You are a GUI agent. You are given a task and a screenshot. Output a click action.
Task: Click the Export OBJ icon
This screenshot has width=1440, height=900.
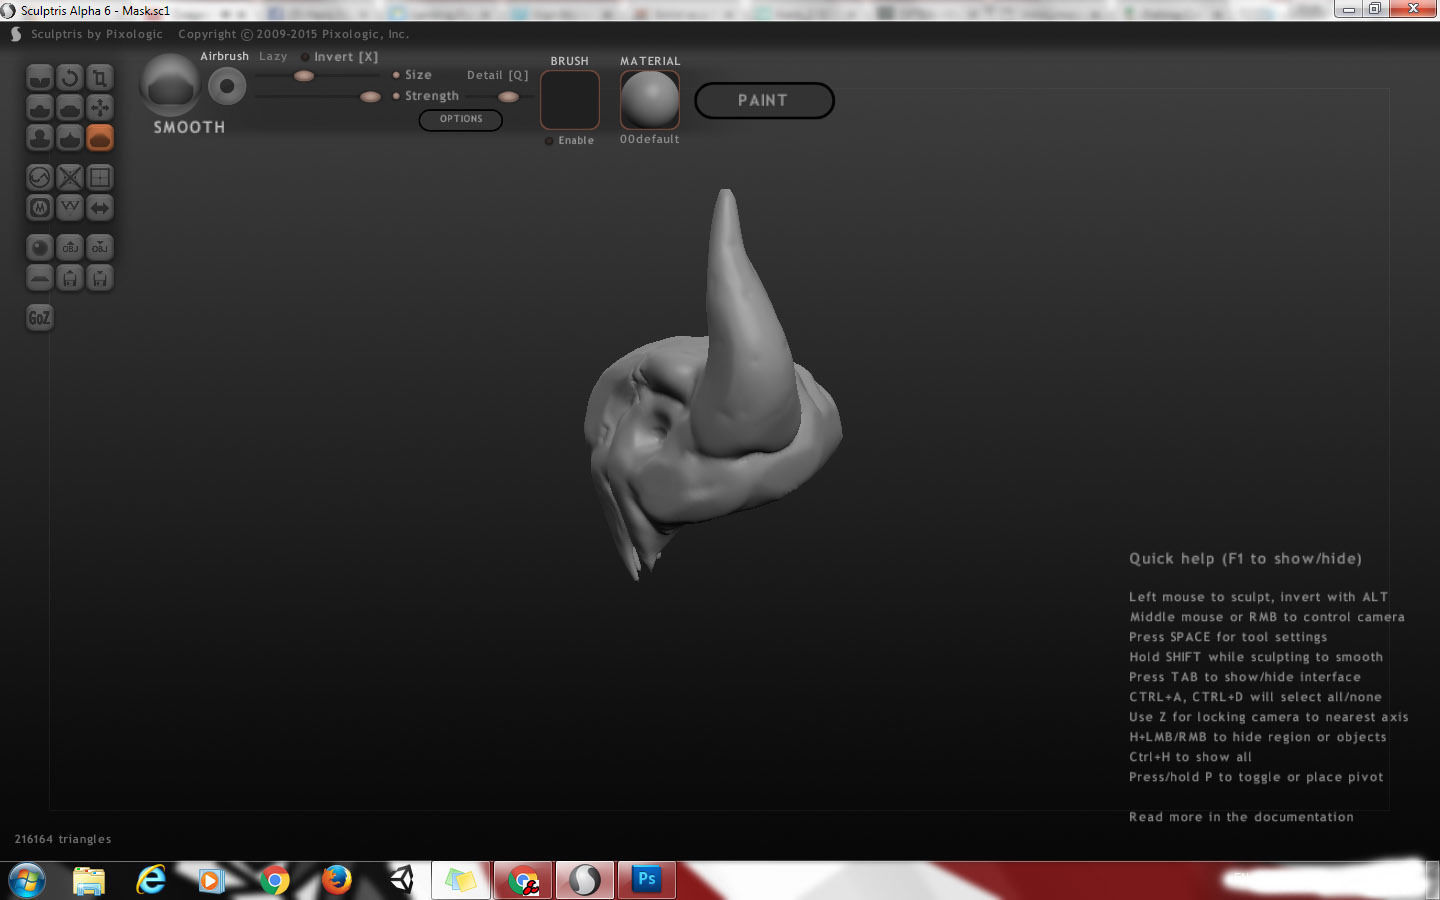tap(100, 247)
